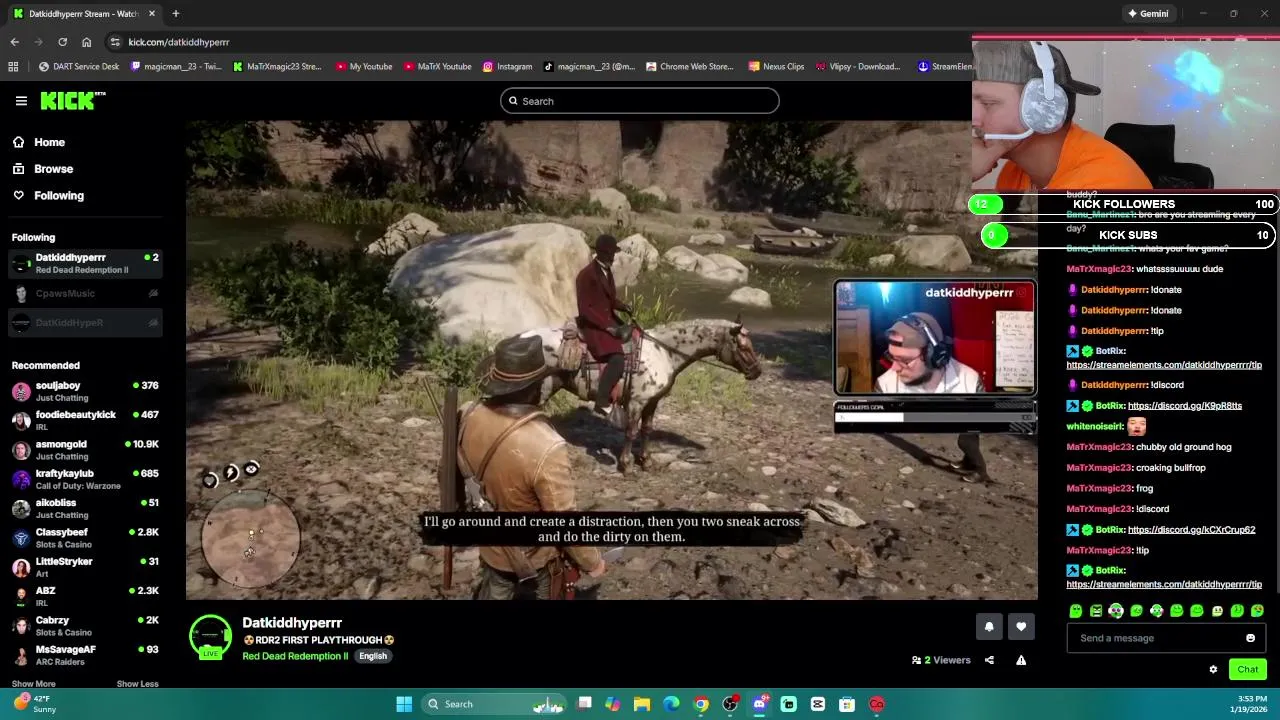1280x720 pixels.
Task: Reload the browser page
Action: [x=62, y=42]
